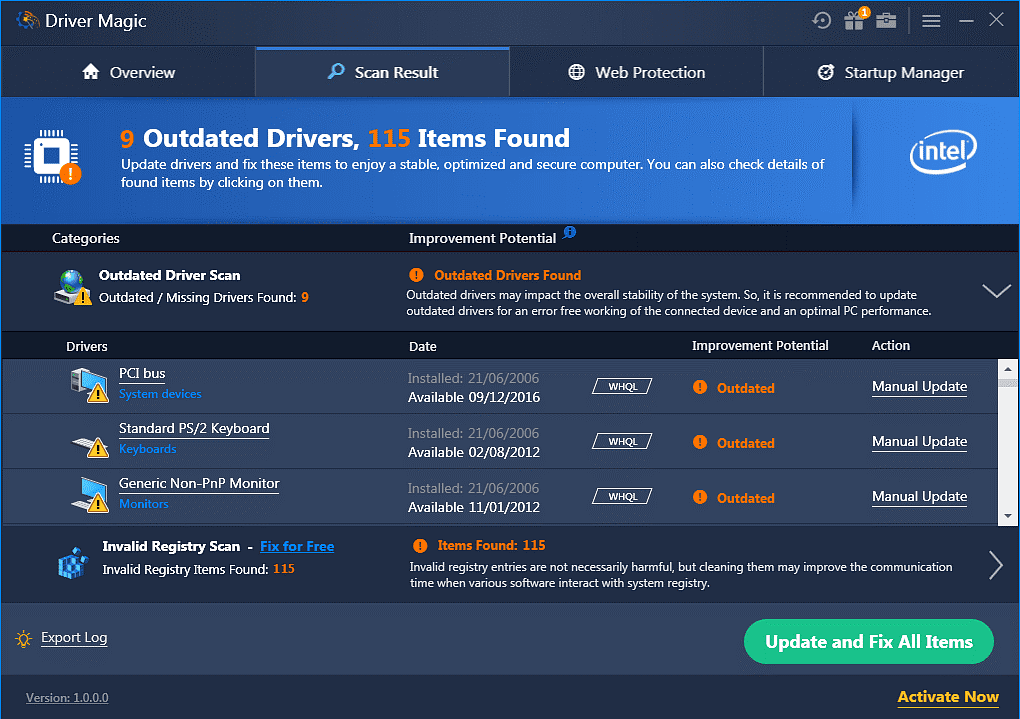This screenshot has width=1020, height=719.
Task: Click the Improvement Potential info icon
Action: point(569,233)
